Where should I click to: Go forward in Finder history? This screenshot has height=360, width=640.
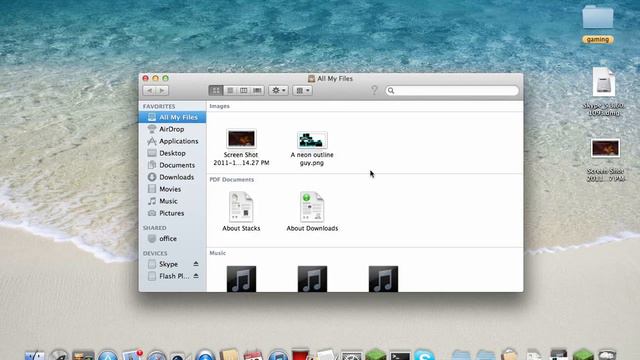pos(162,91)
